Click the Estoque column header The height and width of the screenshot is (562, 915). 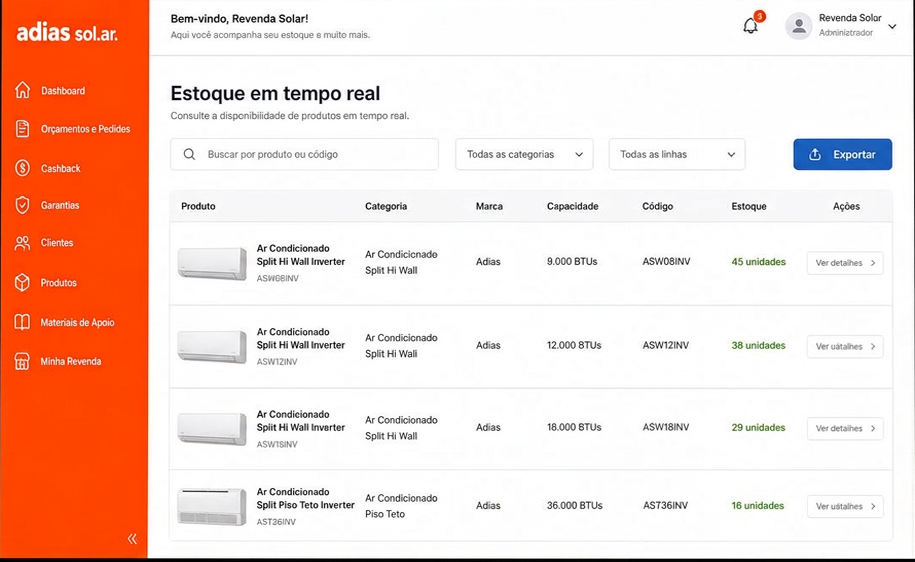(x=749, y=206)
